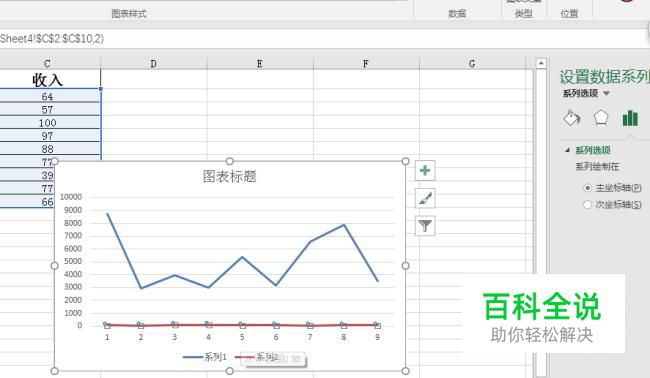This screenshot has width=650, height=378.
Task: Click the chart's left-middle resize handle
Action: coord(54,266)
